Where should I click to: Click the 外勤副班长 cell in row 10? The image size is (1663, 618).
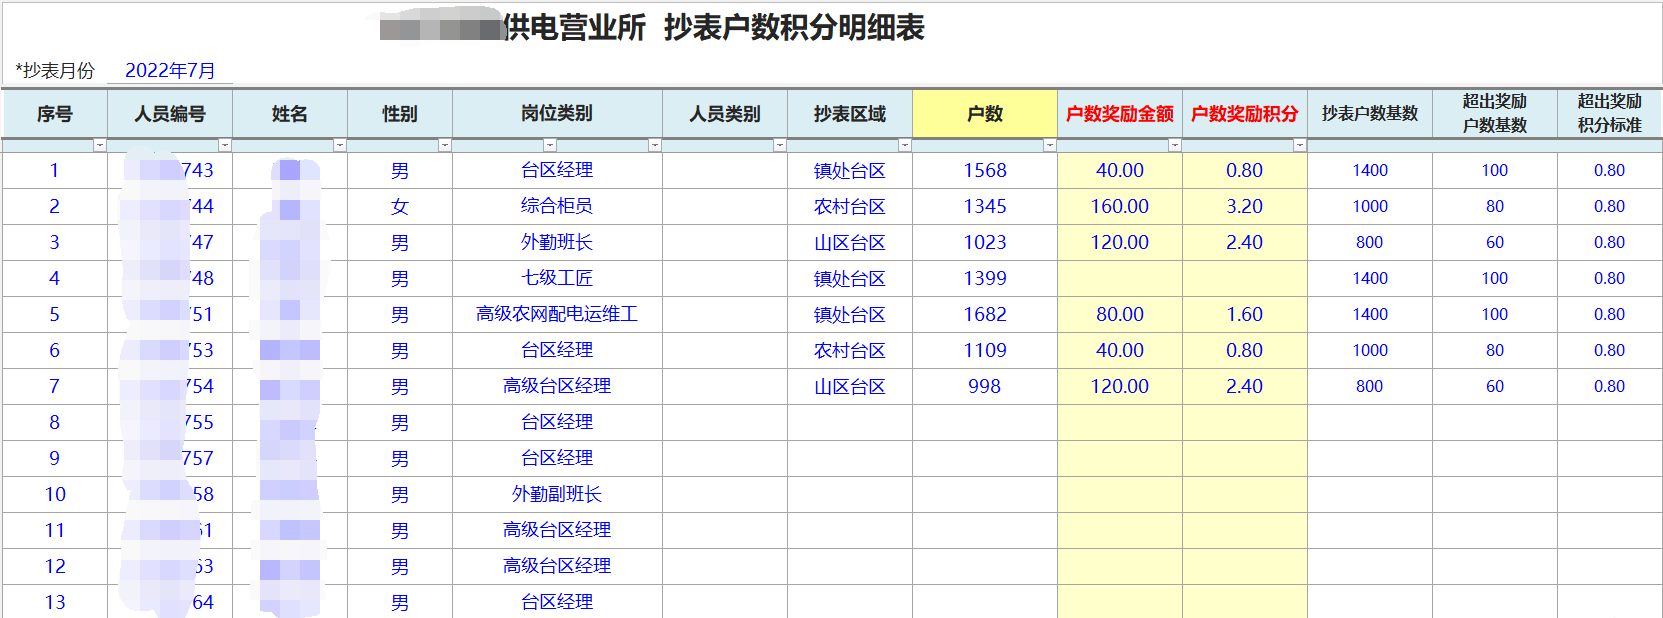coord(557,495)
